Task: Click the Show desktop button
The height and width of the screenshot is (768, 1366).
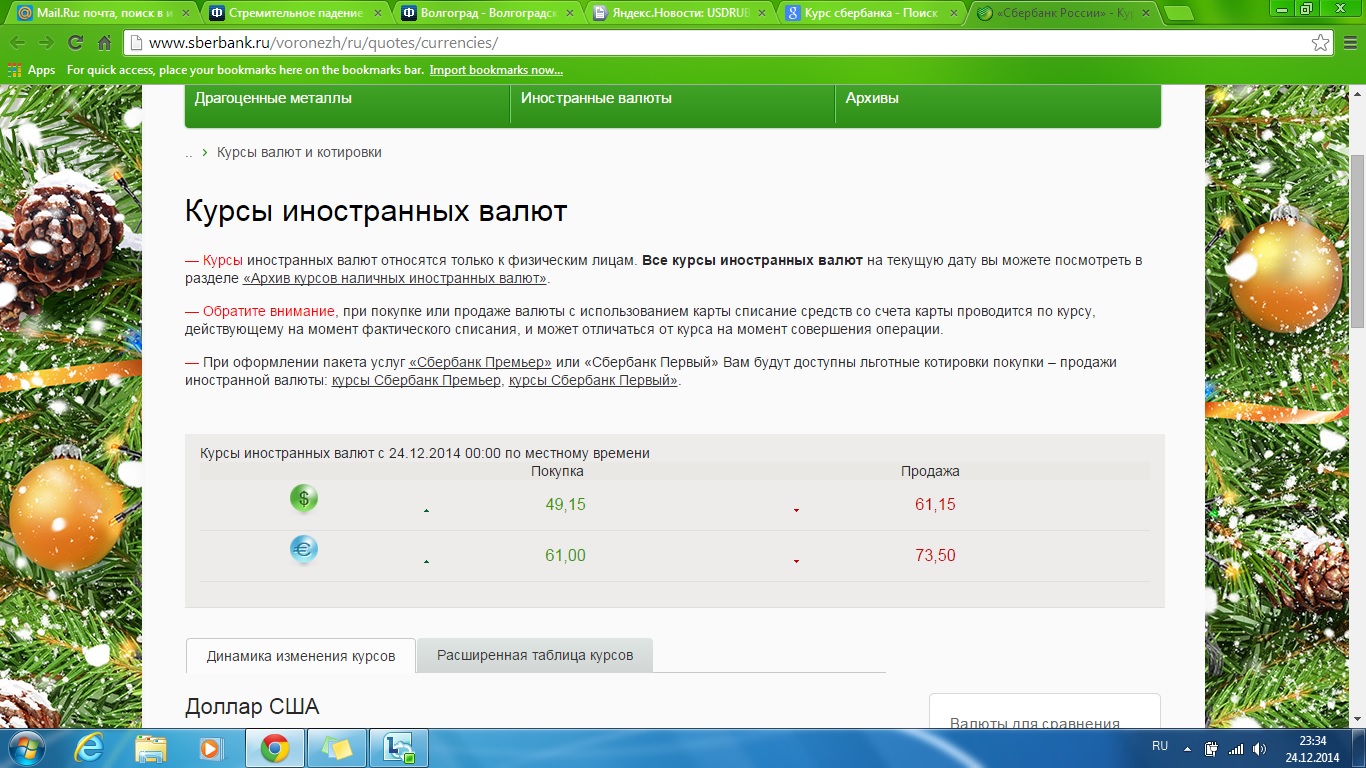Action: [x=1359, y=748]
